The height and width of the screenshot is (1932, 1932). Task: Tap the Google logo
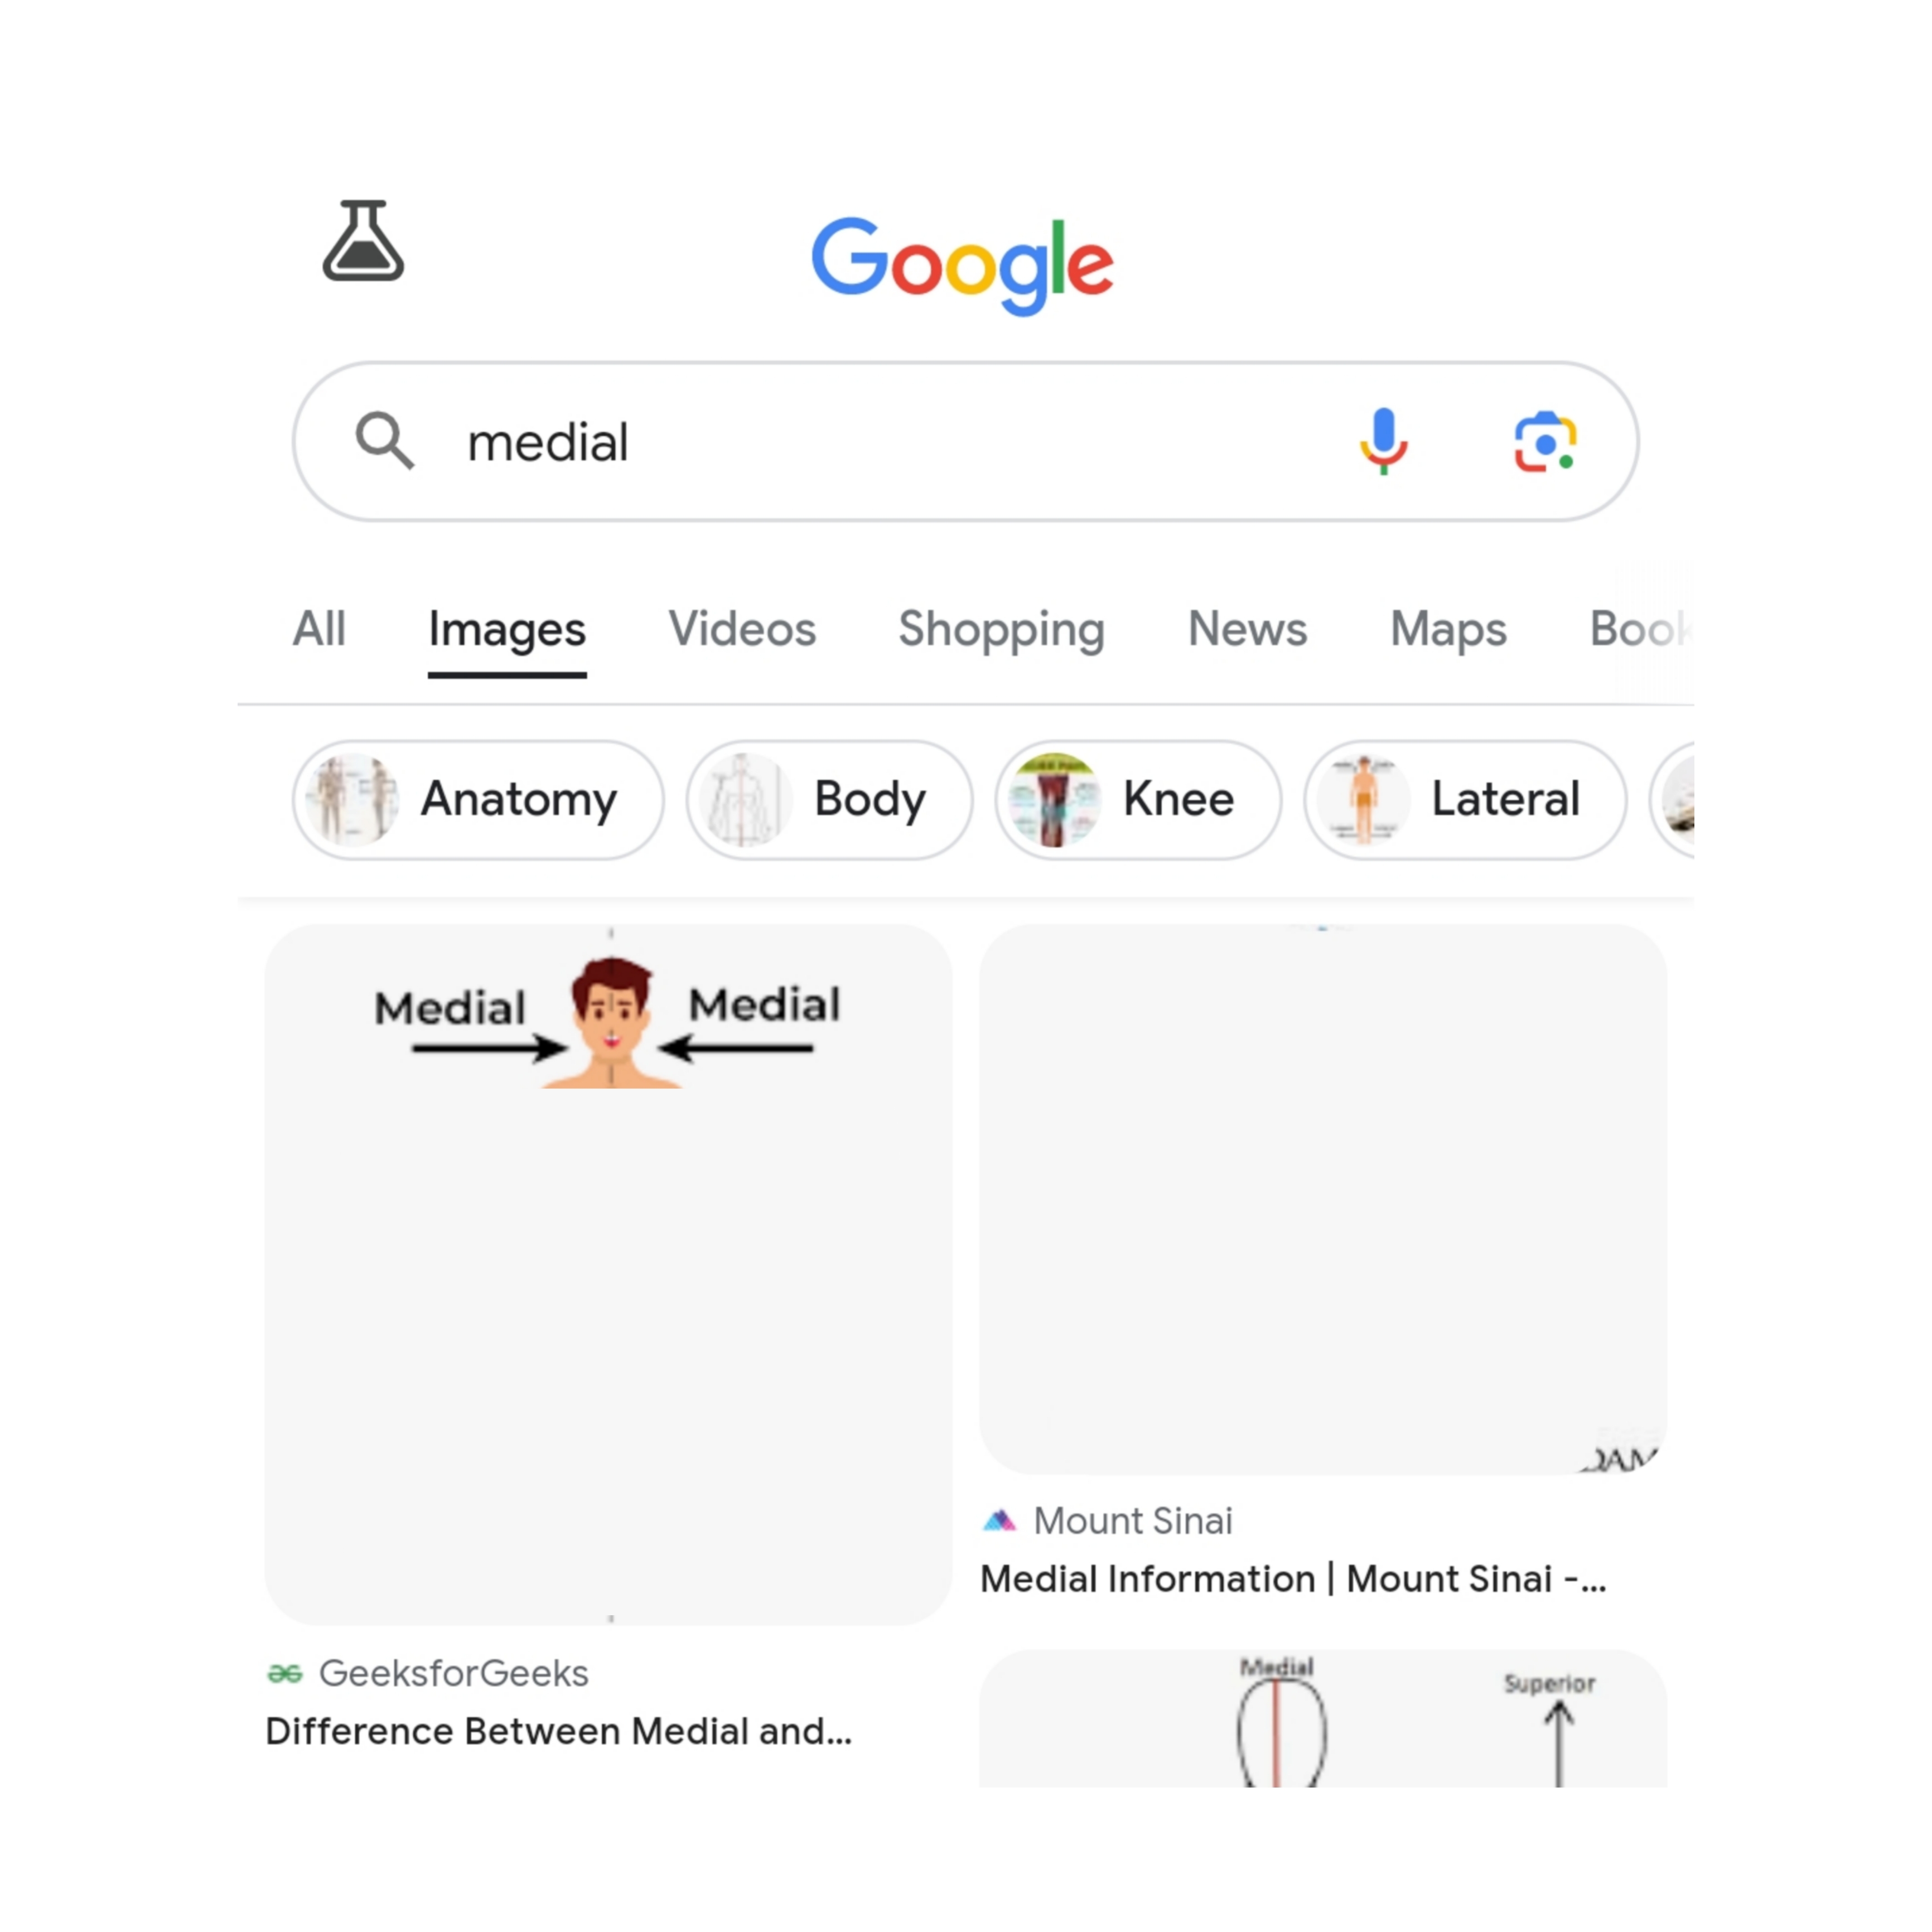coord(962,265)
